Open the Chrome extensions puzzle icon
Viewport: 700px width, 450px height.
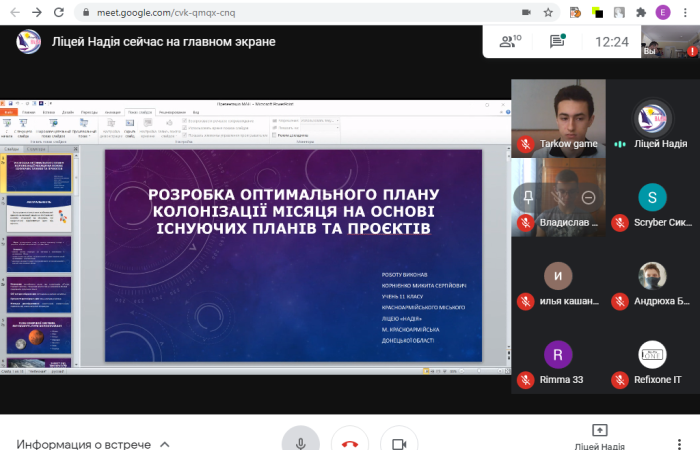tap(641, 13)
